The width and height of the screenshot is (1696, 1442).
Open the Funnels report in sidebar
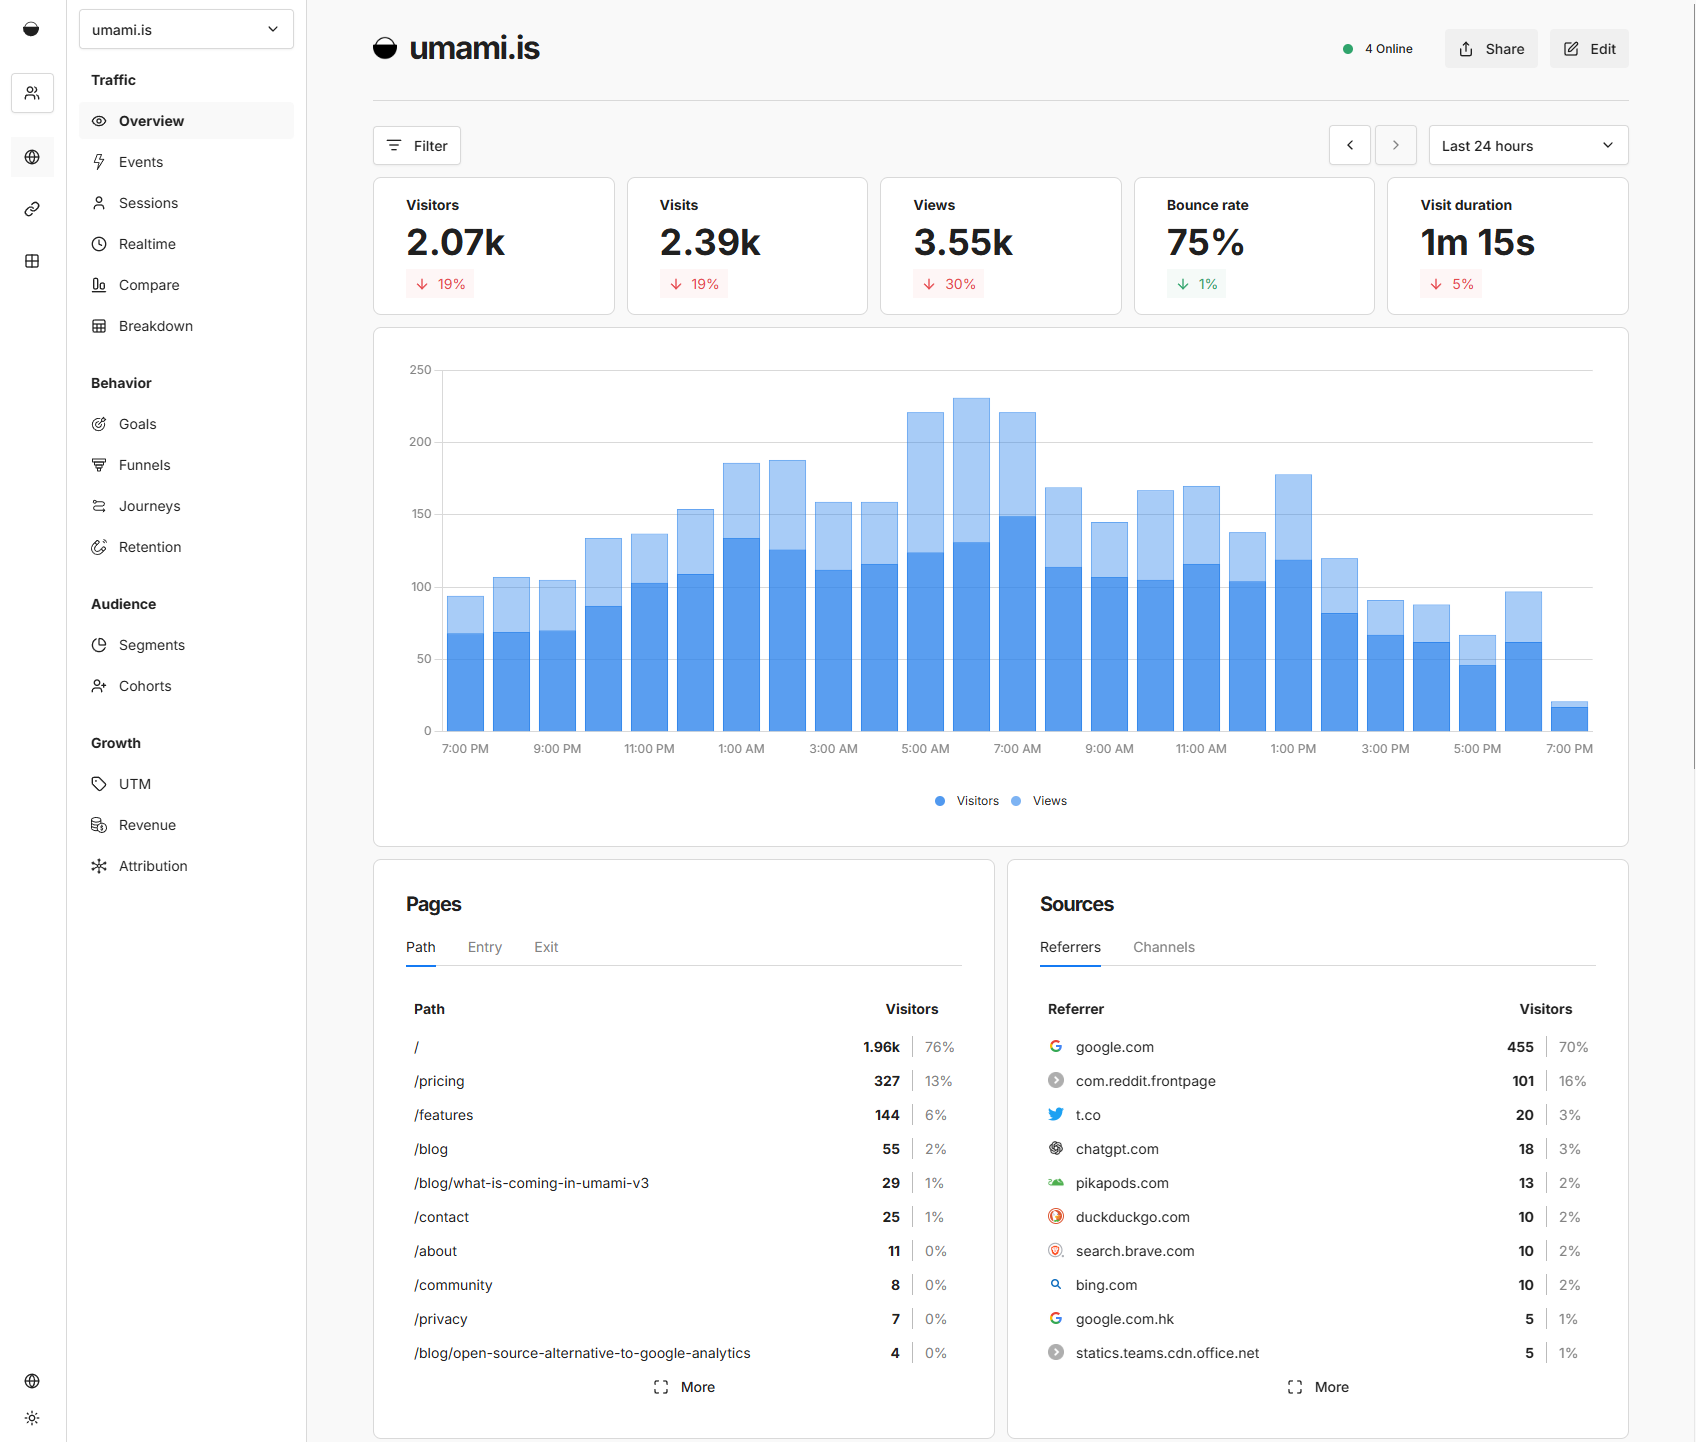(x=144, y=465)
